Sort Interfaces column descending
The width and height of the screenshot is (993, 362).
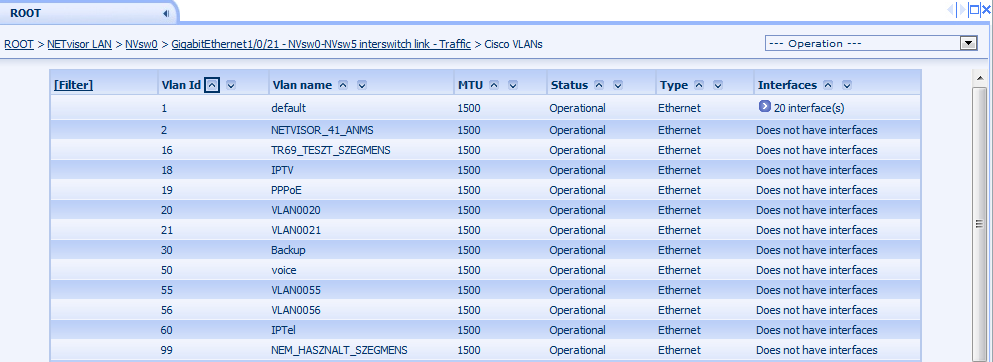coord(847,85)
